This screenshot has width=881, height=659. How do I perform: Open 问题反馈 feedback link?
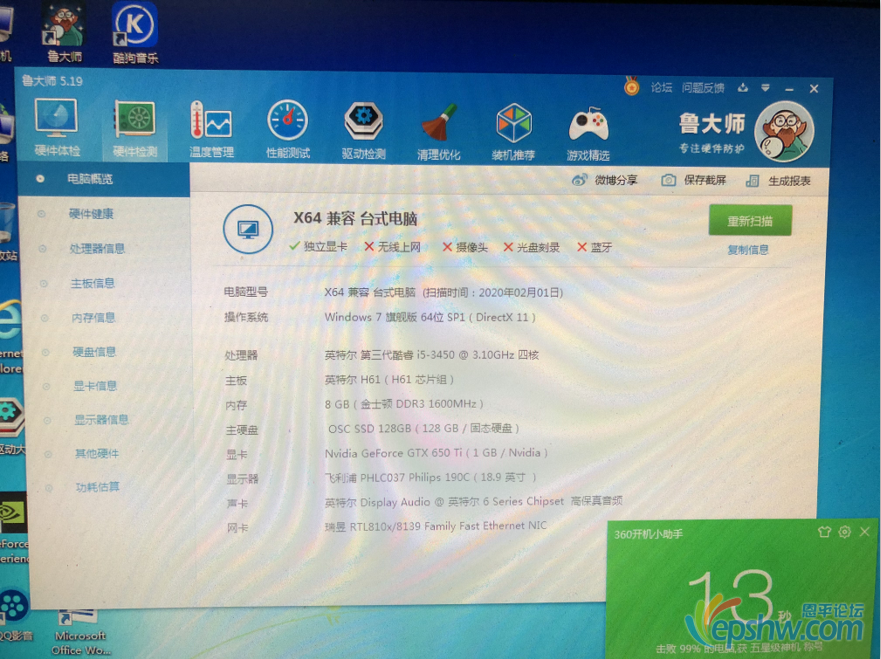pyautogui.click(x=703, y=88)
